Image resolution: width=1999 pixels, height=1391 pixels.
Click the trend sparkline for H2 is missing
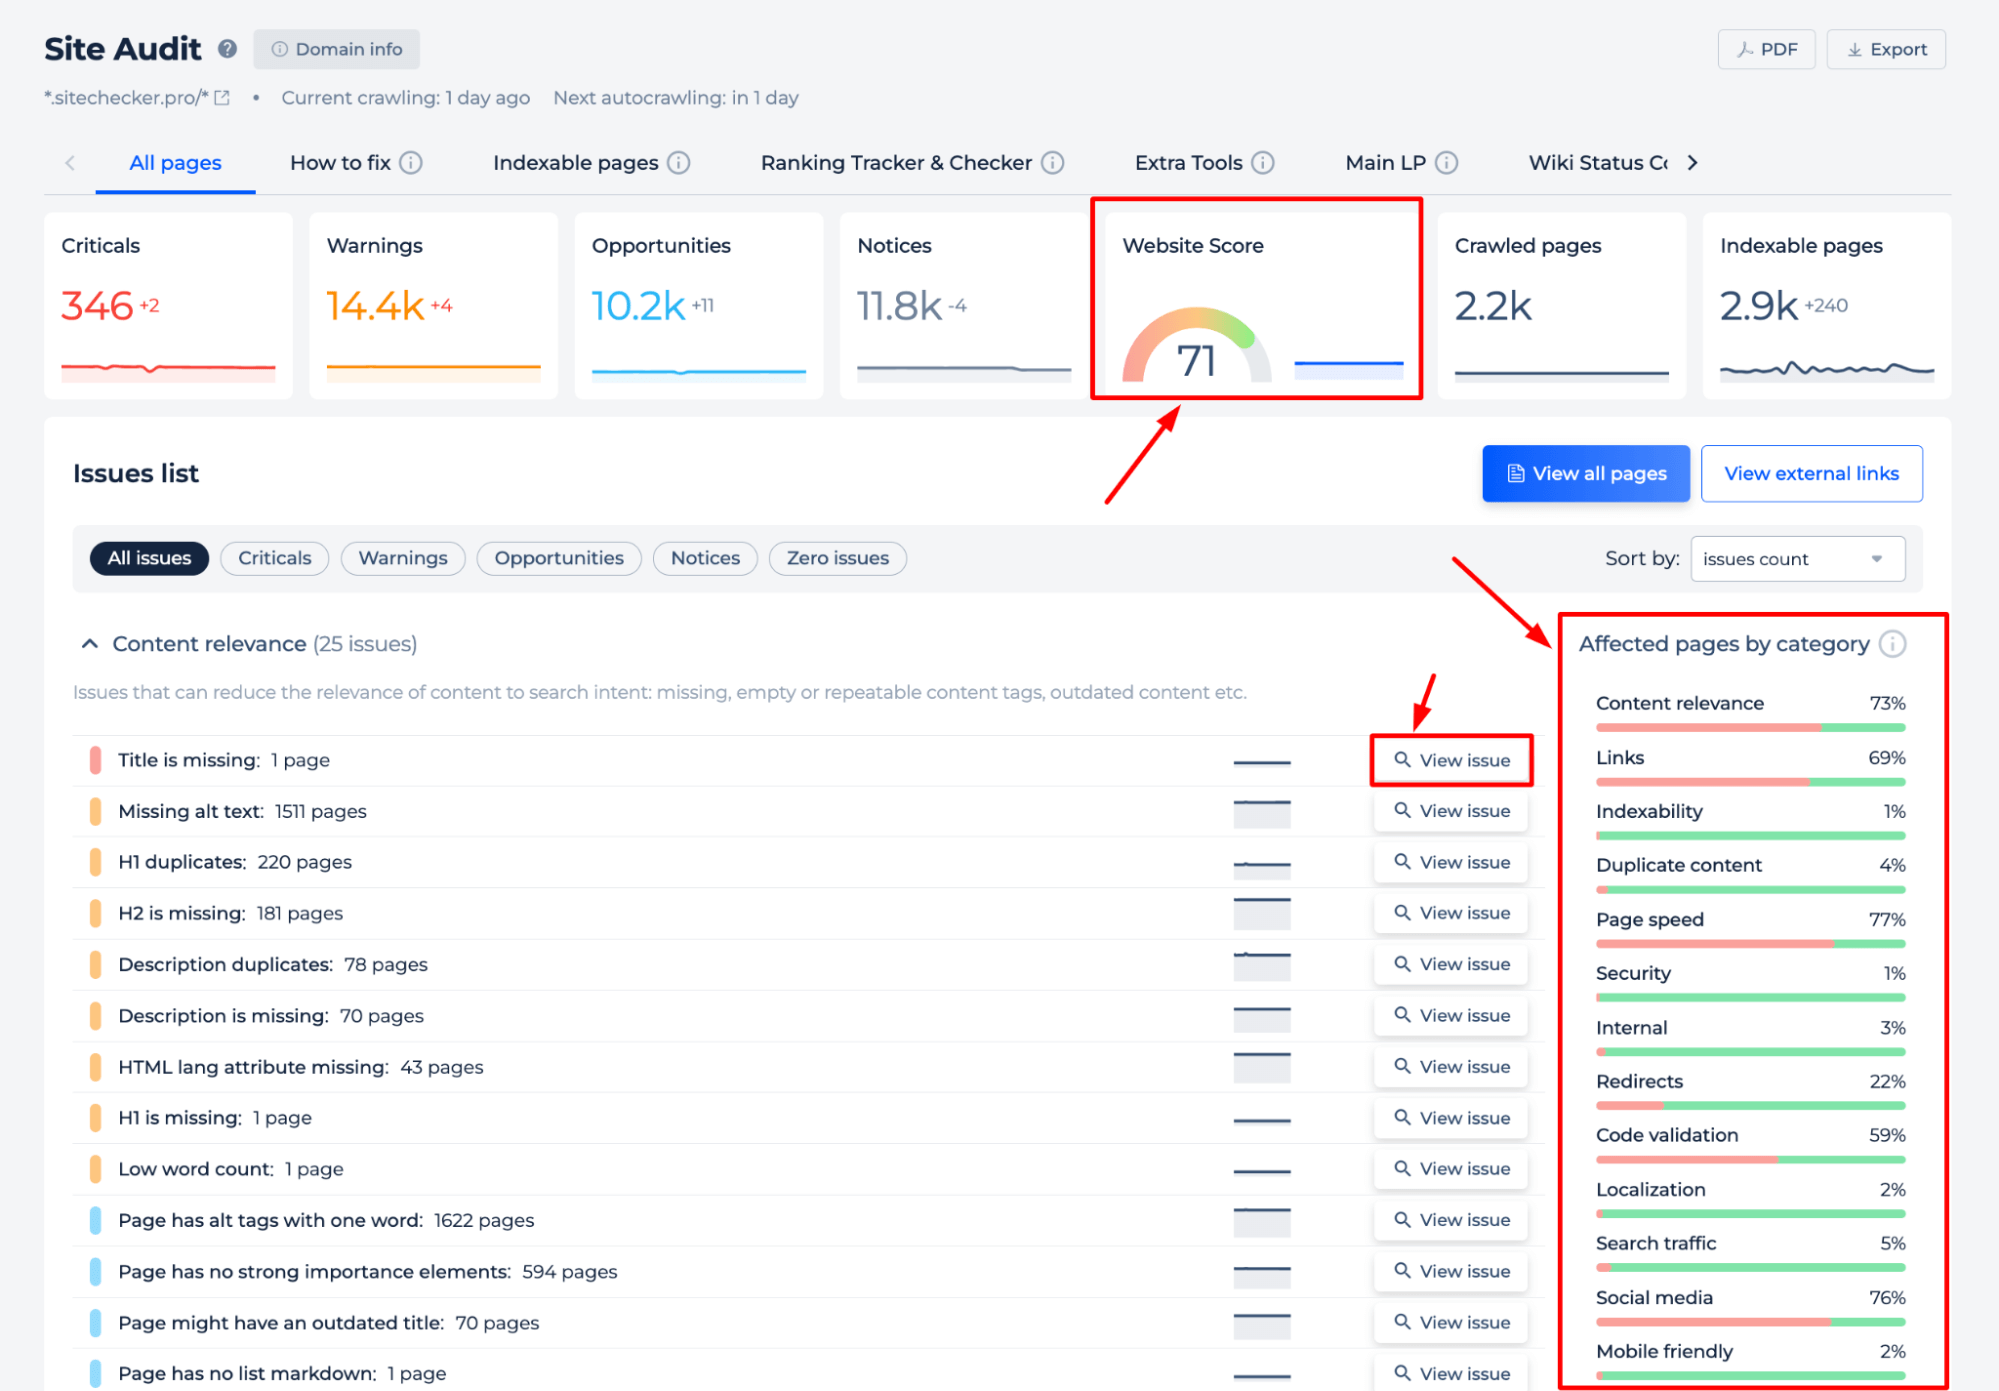click(1262, 914)
